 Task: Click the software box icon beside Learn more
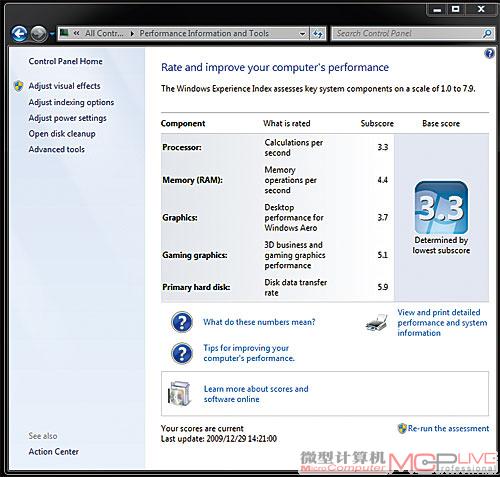(180, 394)
